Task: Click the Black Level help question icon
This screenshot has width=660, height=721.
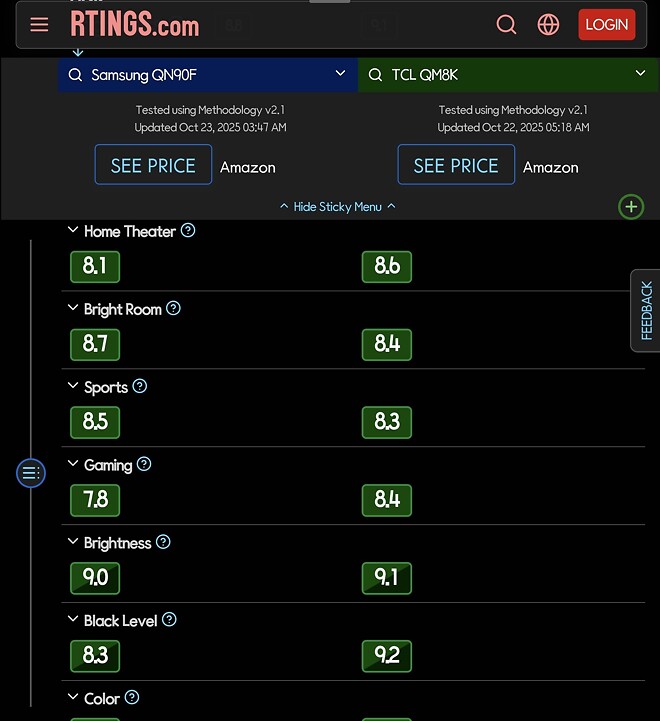Action: point(169,620)
